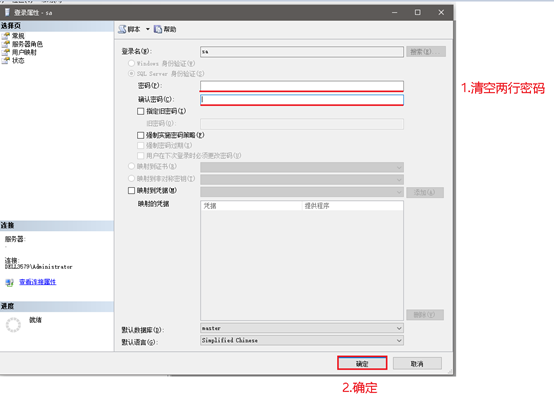Click the 用户映射 page icon
Image resolution: width=554 pixels, height=396 pixels.
(6, 52)
